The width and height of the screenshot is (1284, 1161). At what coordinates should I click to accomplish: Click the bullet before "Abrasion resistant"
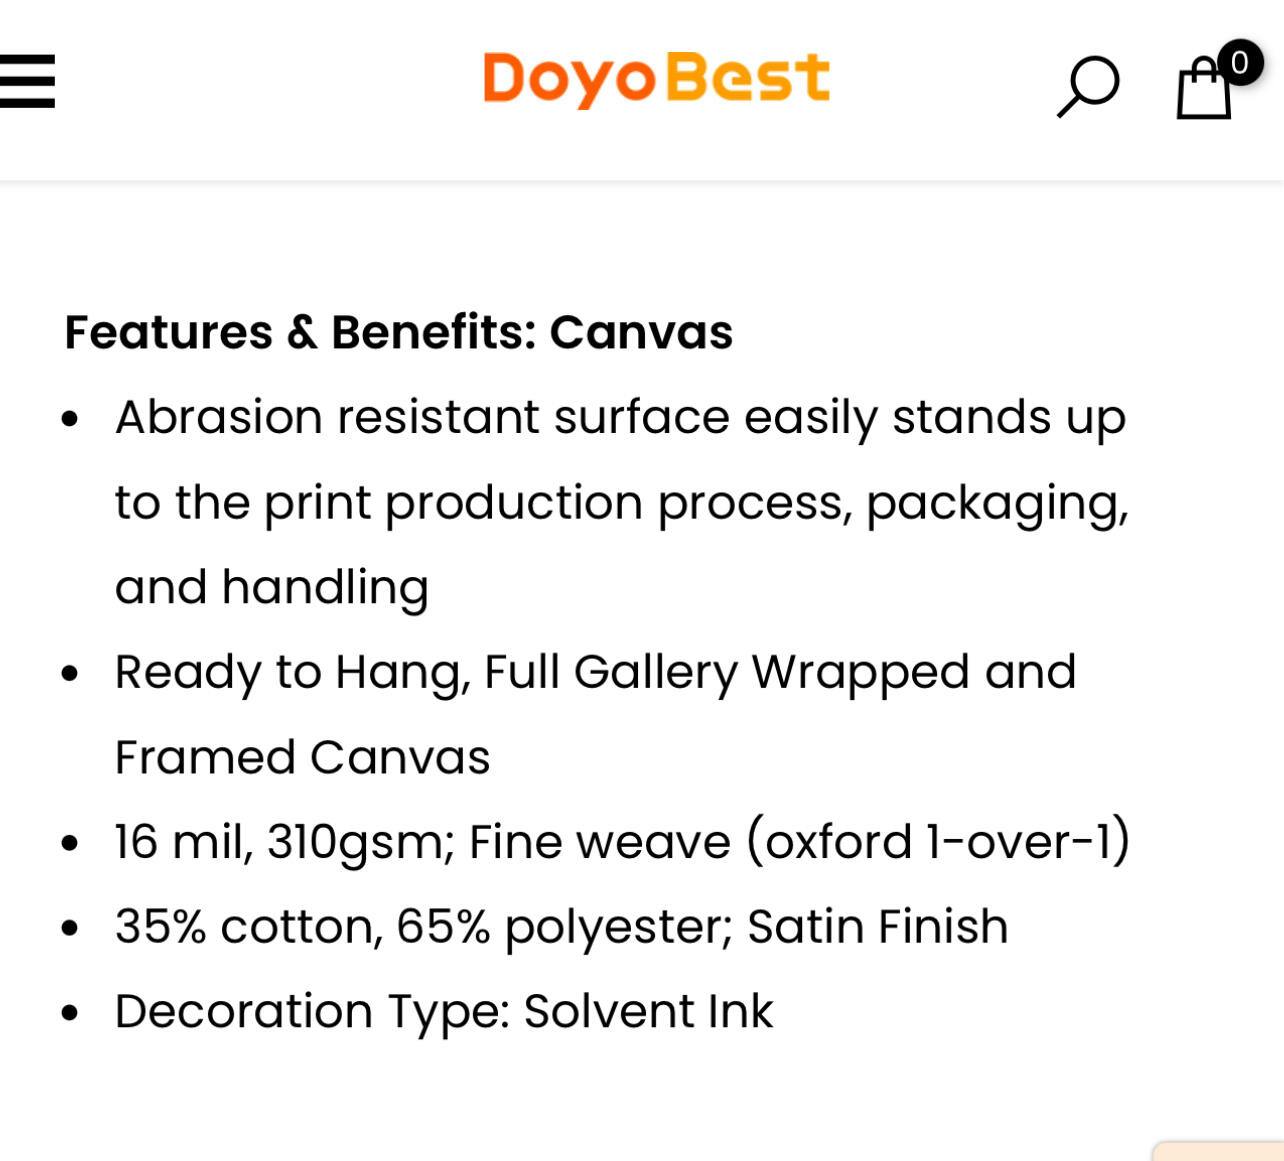click(x=69, y=419)
